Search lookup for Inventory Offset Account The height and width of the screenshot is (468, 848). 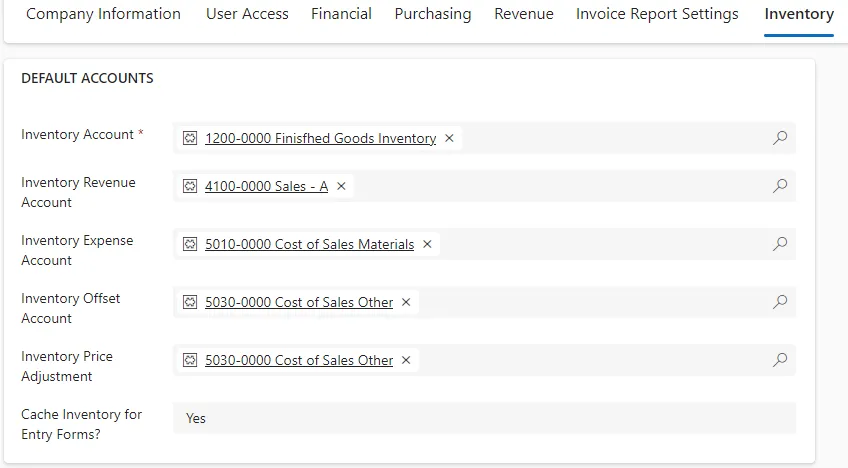pos(780,302)
